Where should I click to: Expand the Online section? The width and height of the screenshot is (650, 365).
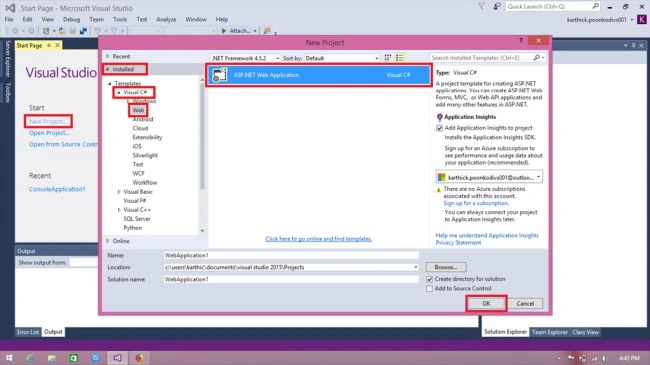pyautogui.click(x=108, y=241)
